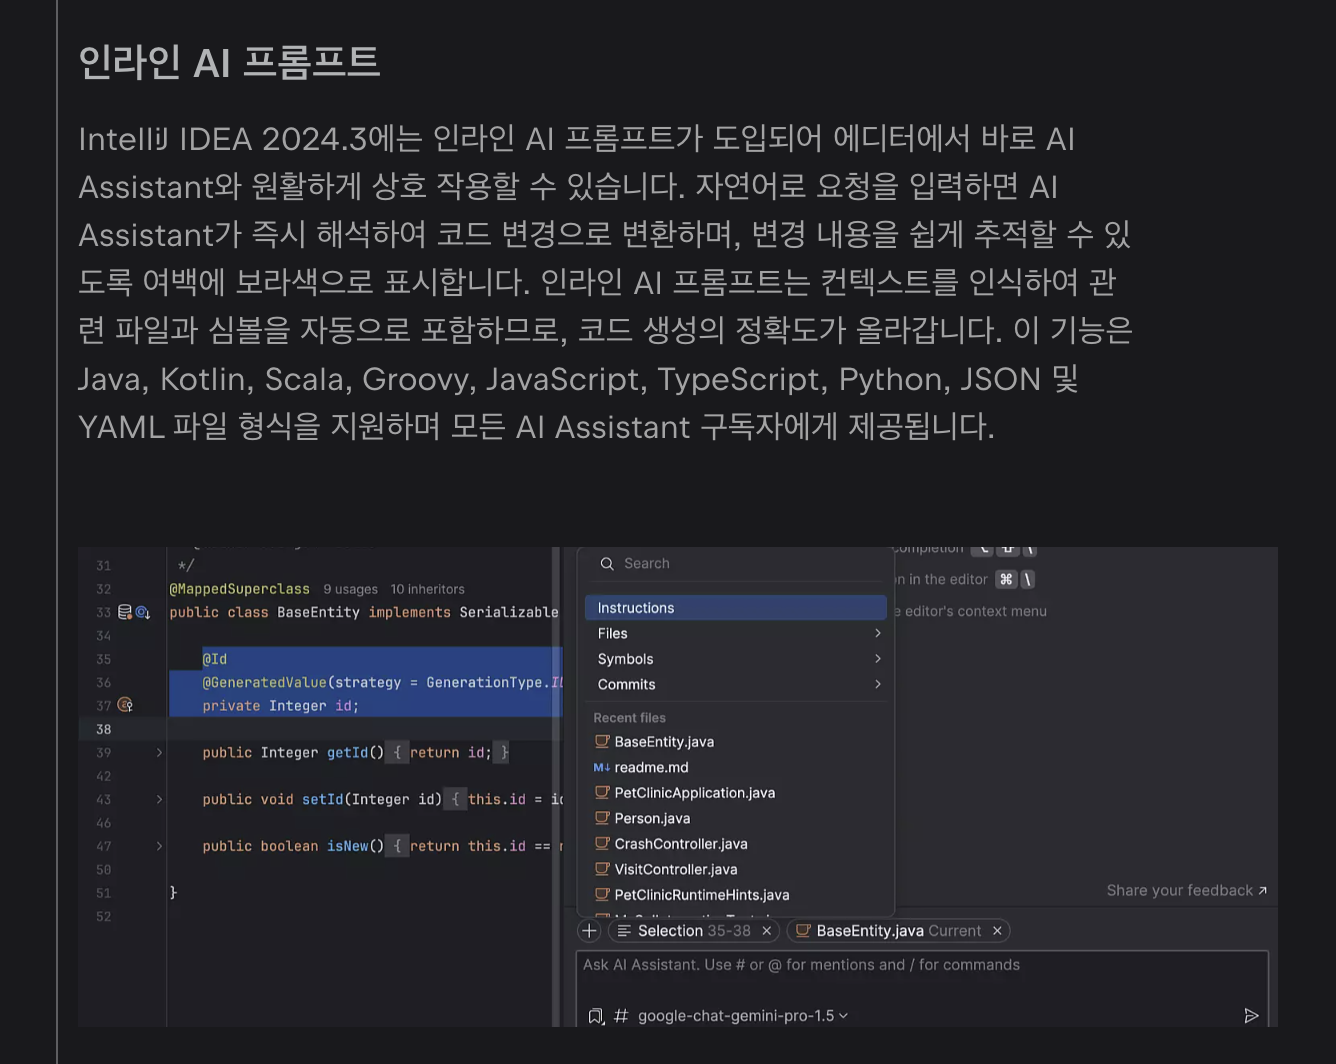Screen dimensions: 1336x1064
Task: Click the Java icon in BaseEntity.java Current chip
Action: (x=803, y=931)
